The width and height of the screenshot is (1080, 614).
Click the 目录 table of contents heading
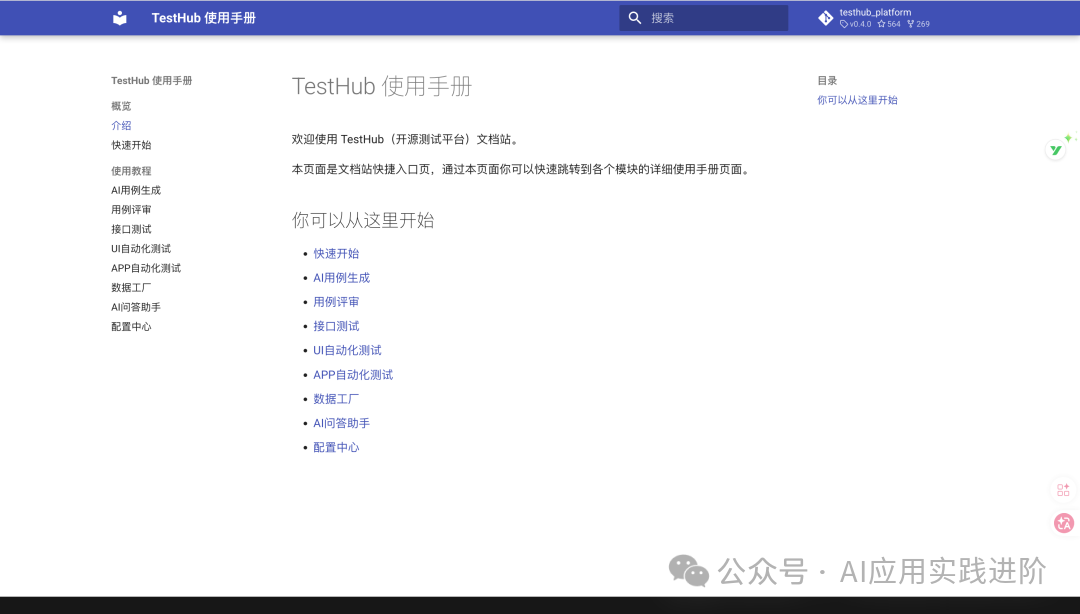[827, 81]
